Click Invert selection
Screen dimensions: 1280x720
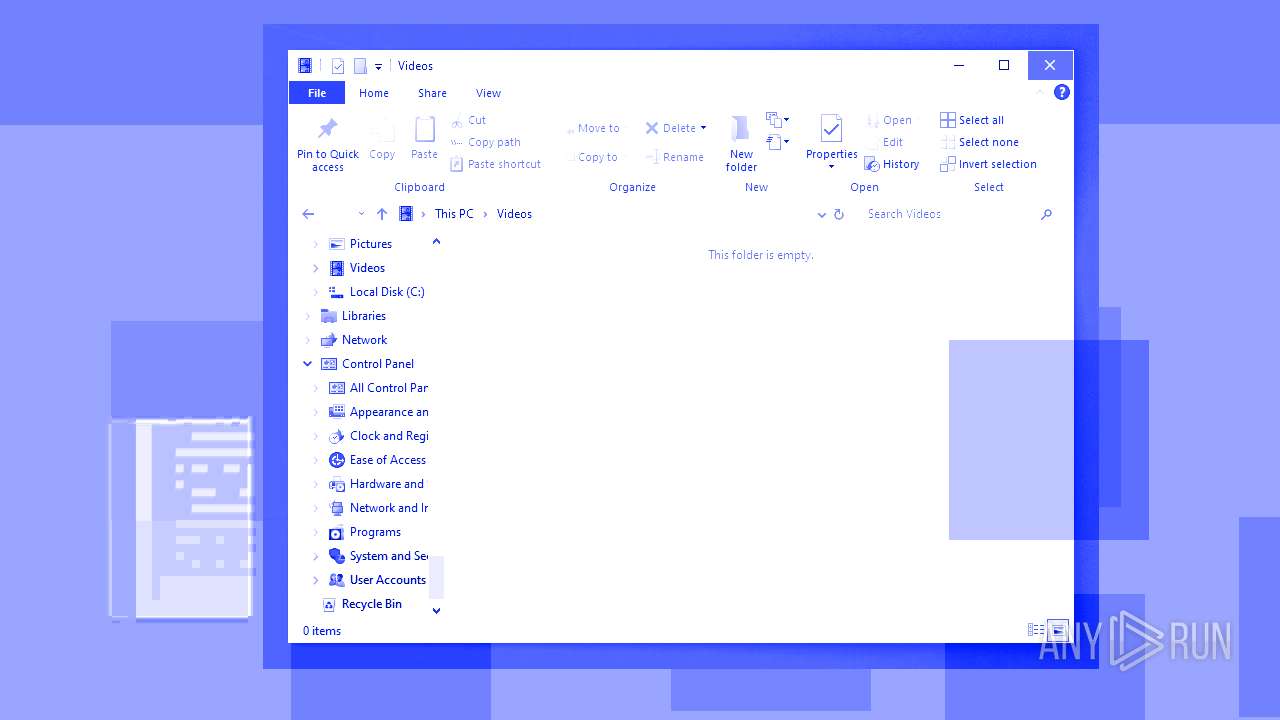988,164
